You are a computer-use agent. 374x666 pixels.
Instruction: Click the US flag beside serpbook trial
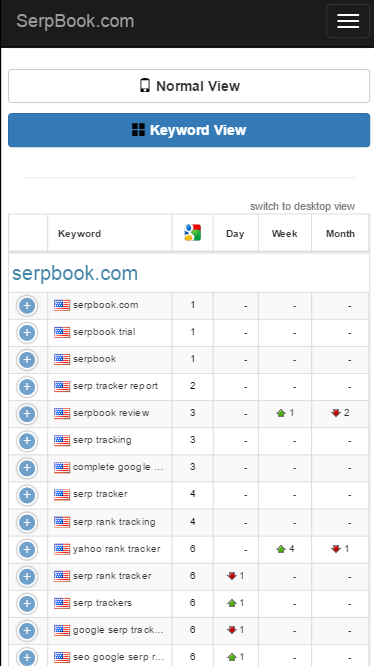click(62, 332)
